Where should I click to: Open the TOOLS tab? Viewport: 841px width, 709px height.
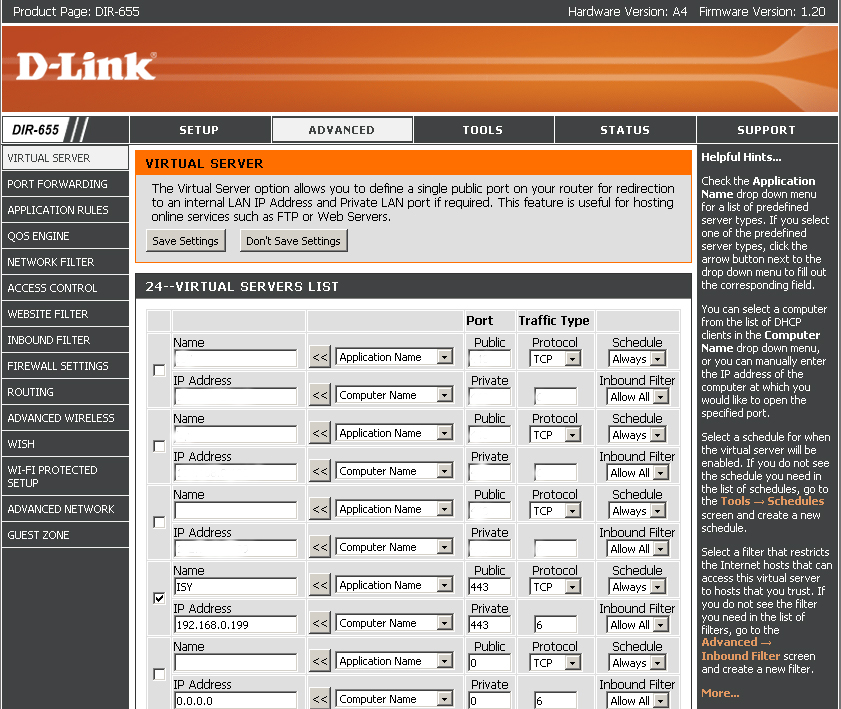483,130
